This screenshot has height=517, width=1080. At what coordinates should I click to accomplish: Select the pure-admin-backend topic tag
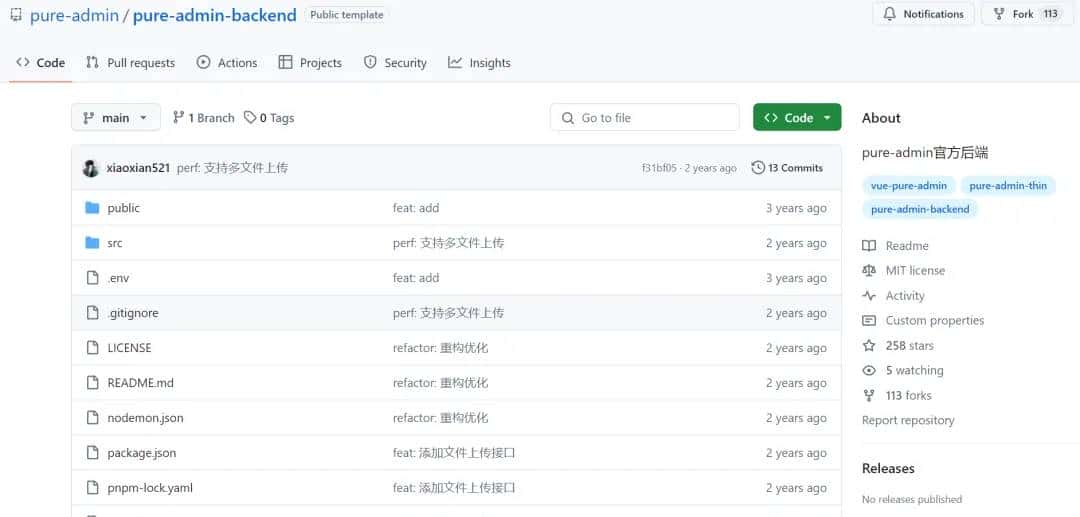coord(920,209)
